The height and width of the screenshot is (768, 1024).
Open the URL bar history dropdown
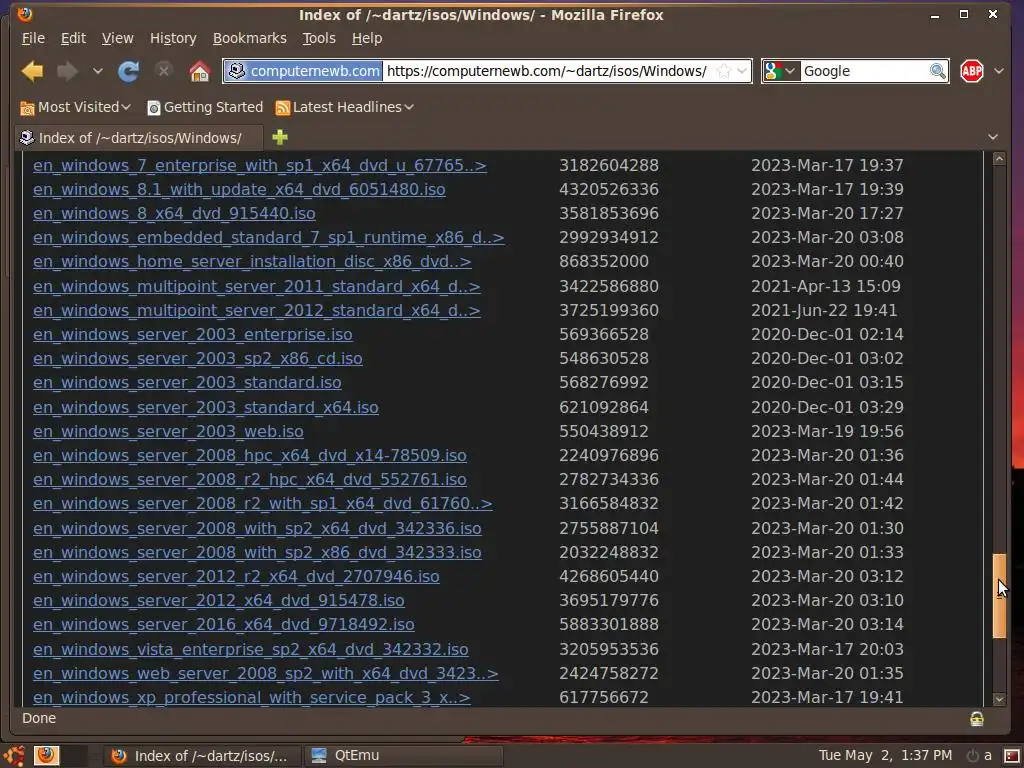742,71
